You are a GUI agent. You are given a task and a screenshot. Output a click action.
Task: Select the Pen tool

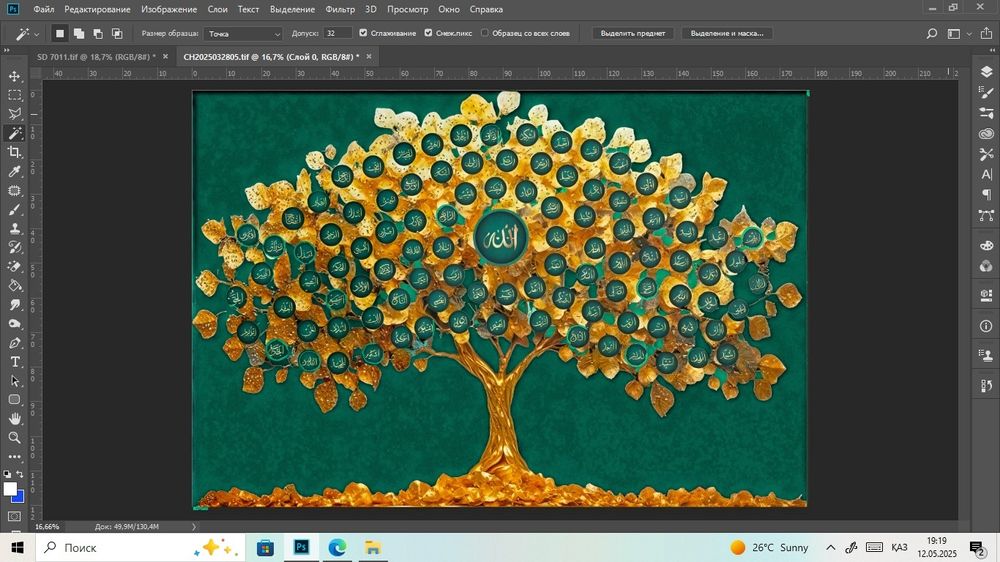(14, 343)
